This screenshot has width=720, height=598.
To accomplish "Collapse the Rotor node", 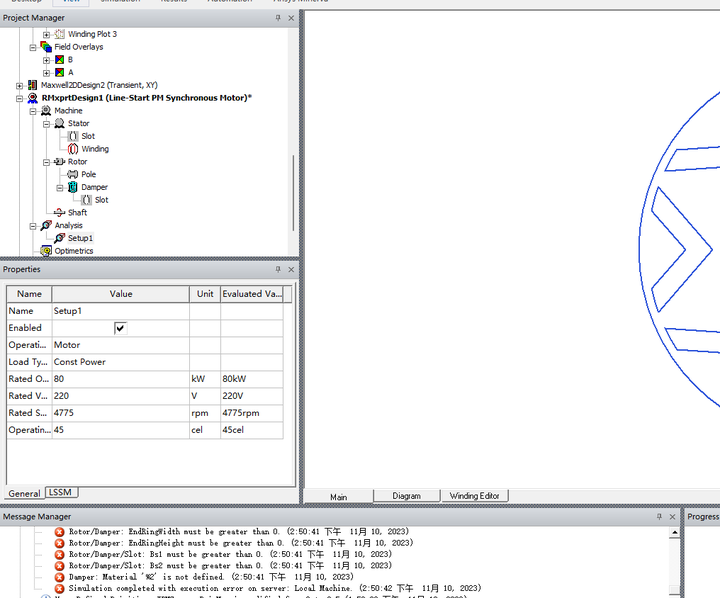I will (46, 162).
